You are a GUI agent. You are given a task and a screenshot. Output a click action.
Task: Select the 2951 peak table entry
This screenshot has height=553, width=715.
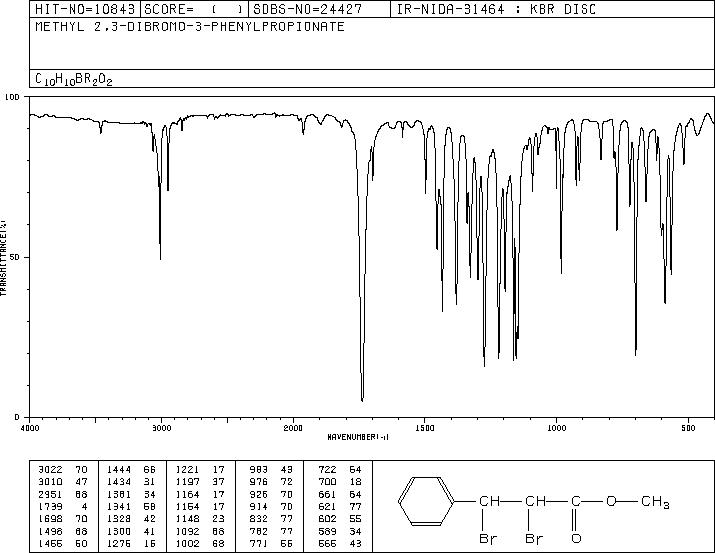pyautogui.click(x=63, y=494)
